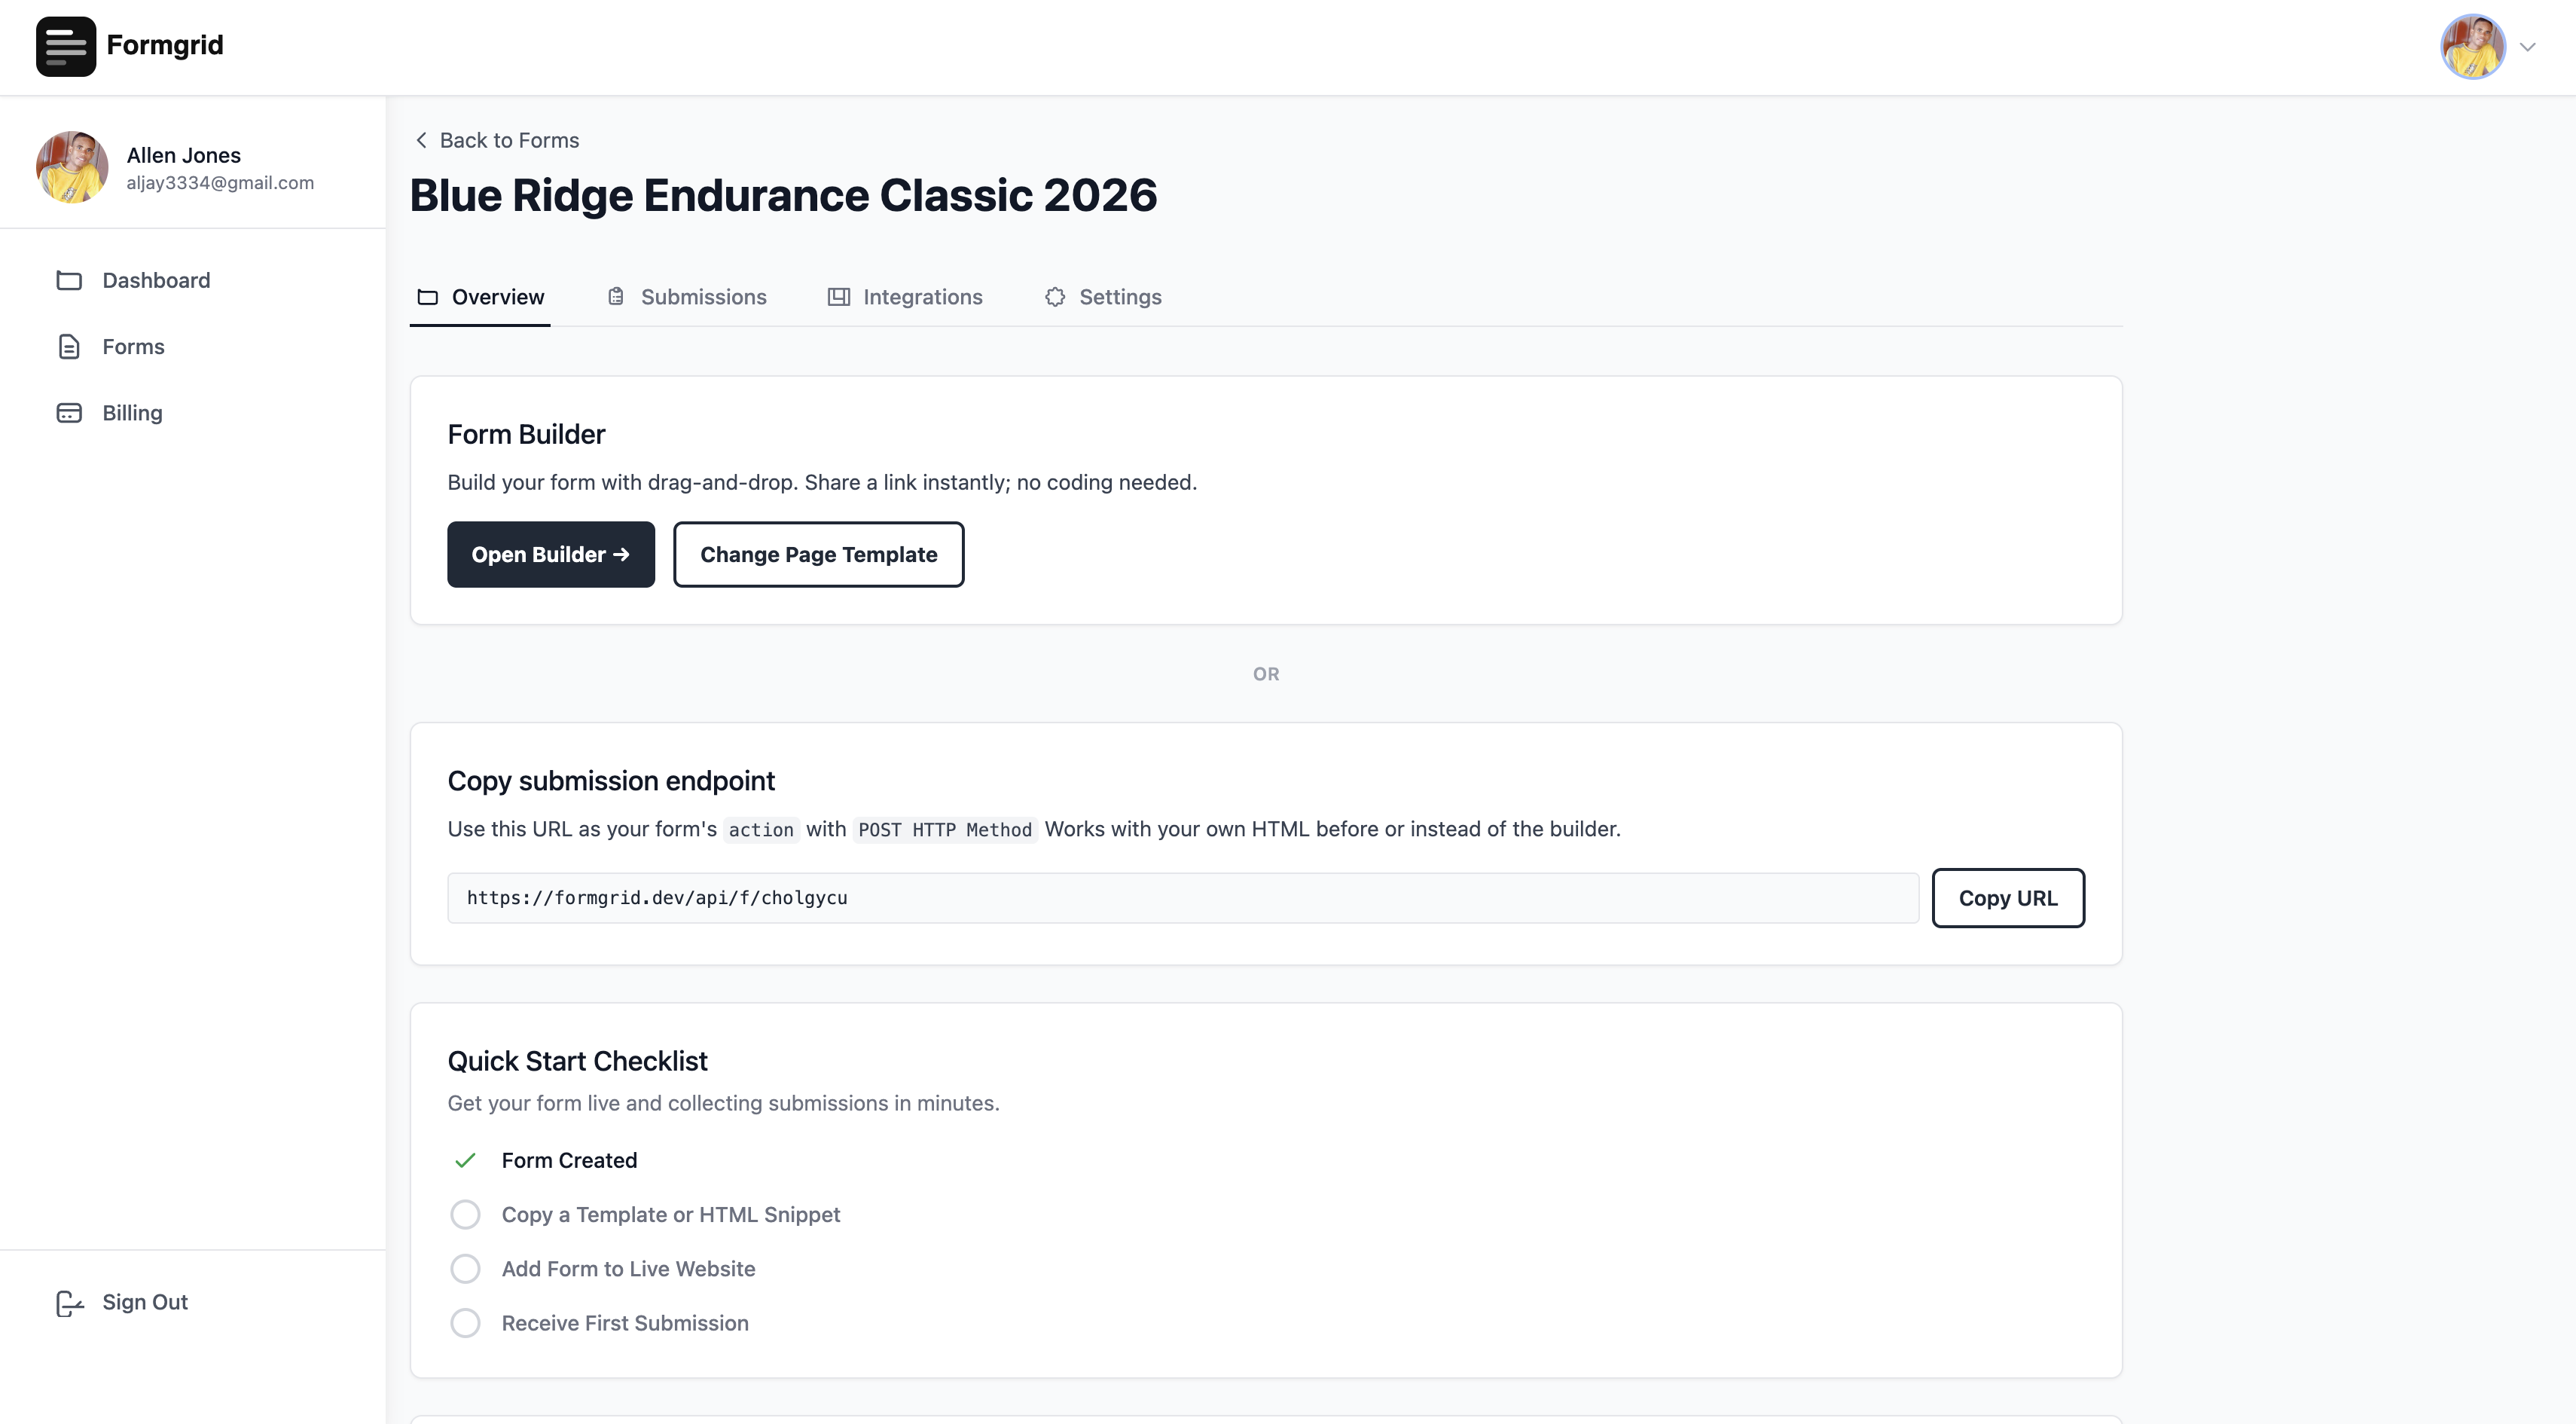Viewport: 2576px width, 1424px height.
Task: Open the Settings tab
Action: click(x=1119, y=297)
